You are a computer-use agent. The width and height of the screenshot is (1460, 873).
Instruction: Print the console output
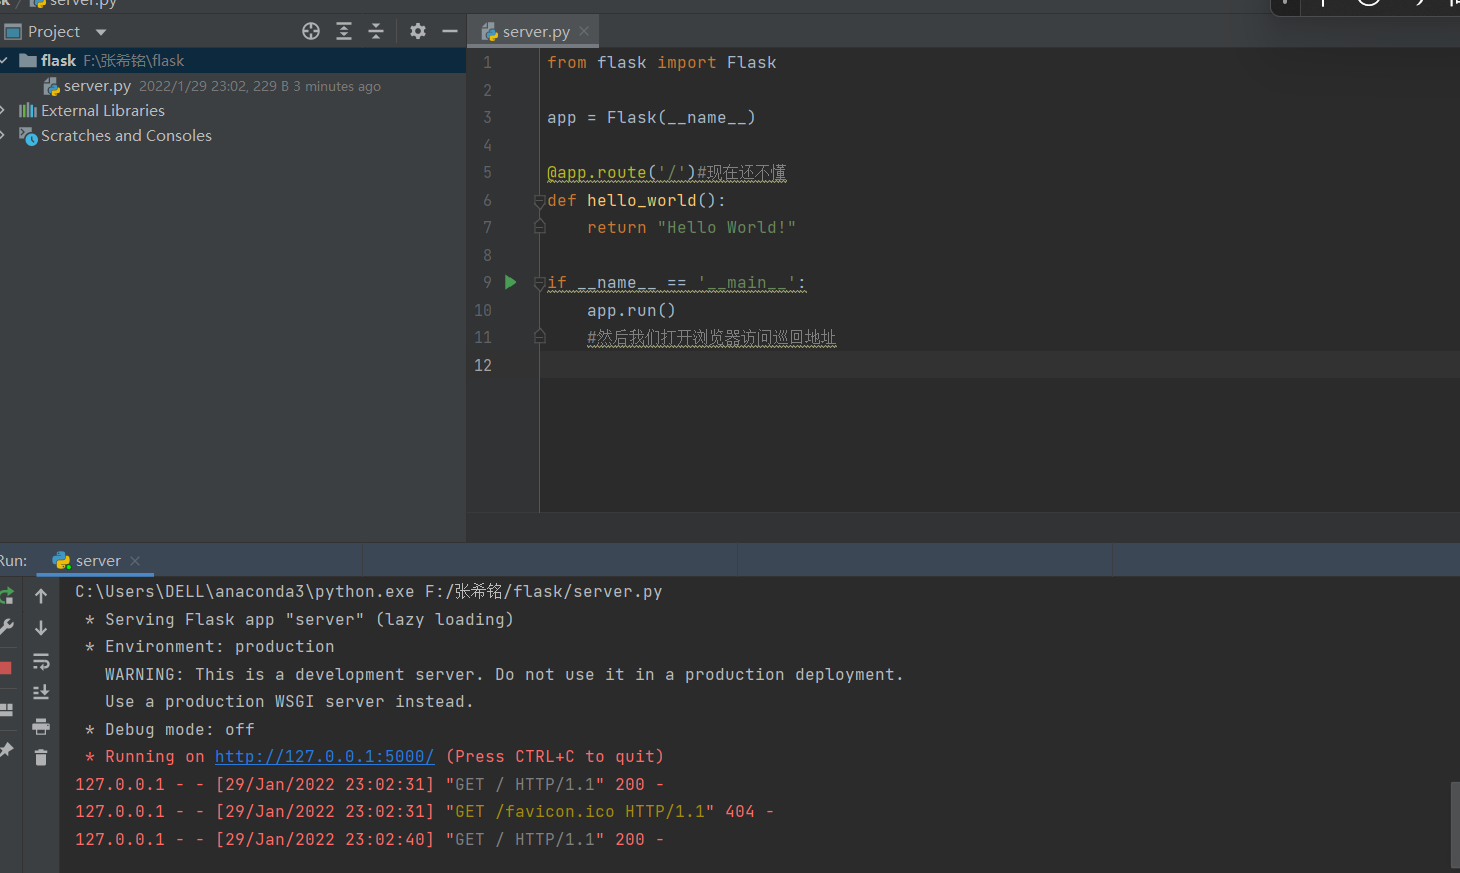[41, 726]
